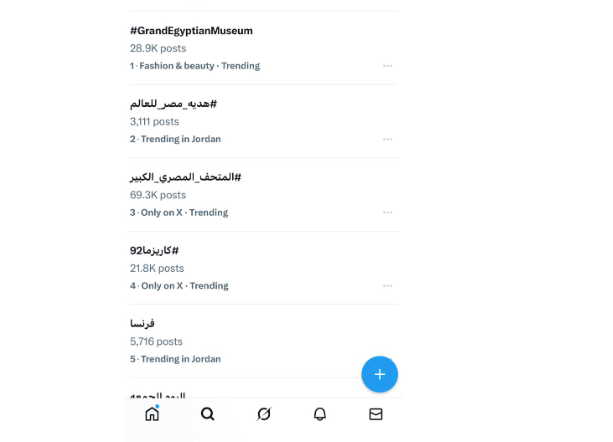Open the Notifications bell icon
613x442 pixels.
(320, 413)
